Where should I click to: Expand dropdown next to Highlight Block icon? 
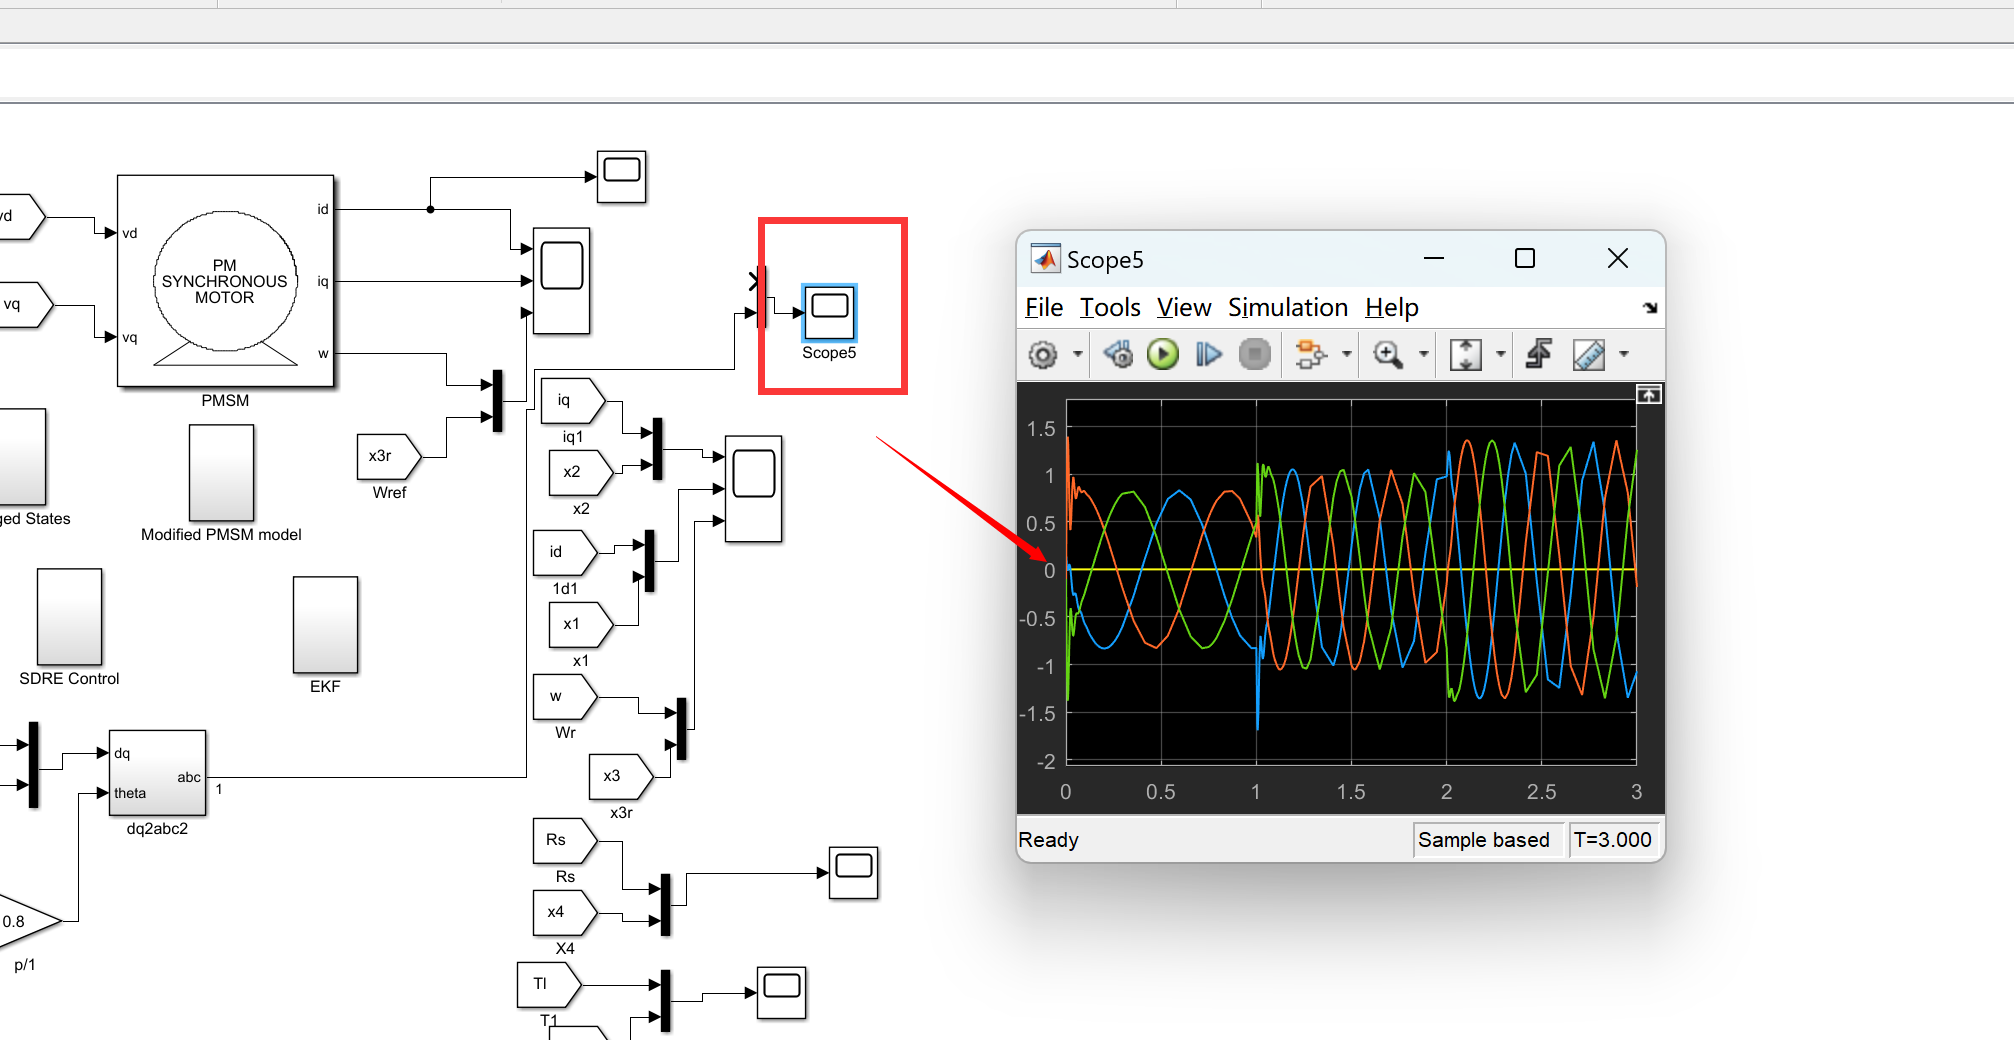(x=1346, y=354)
